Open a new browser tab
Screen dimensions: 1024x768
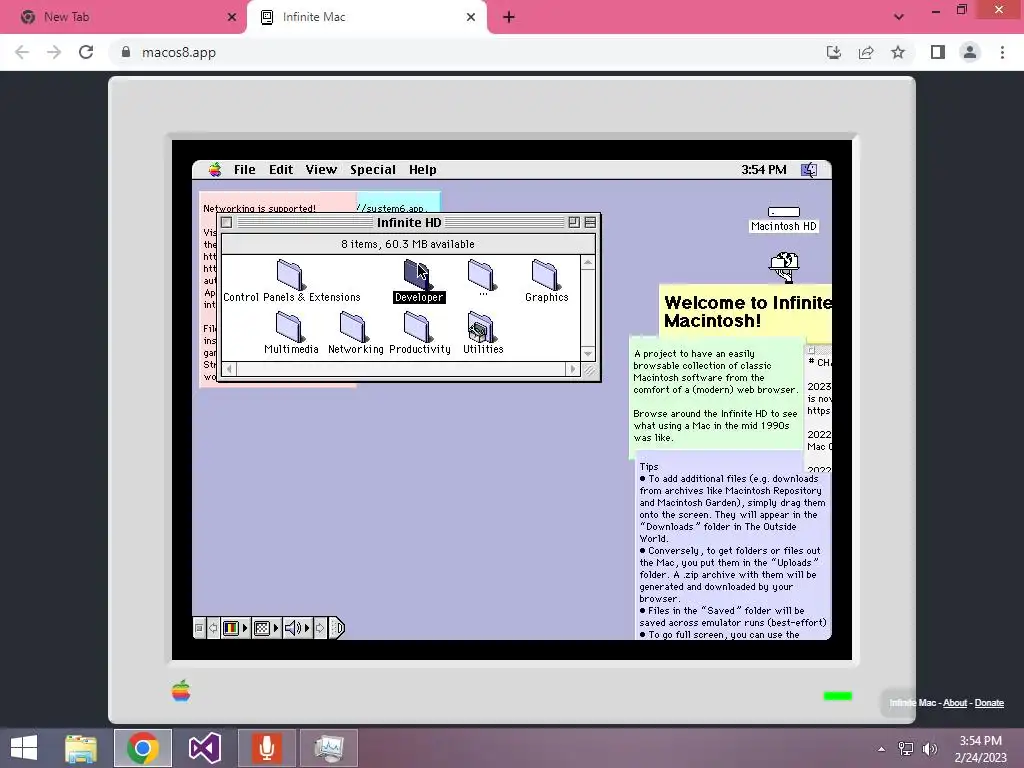click(x=509, y=17)
